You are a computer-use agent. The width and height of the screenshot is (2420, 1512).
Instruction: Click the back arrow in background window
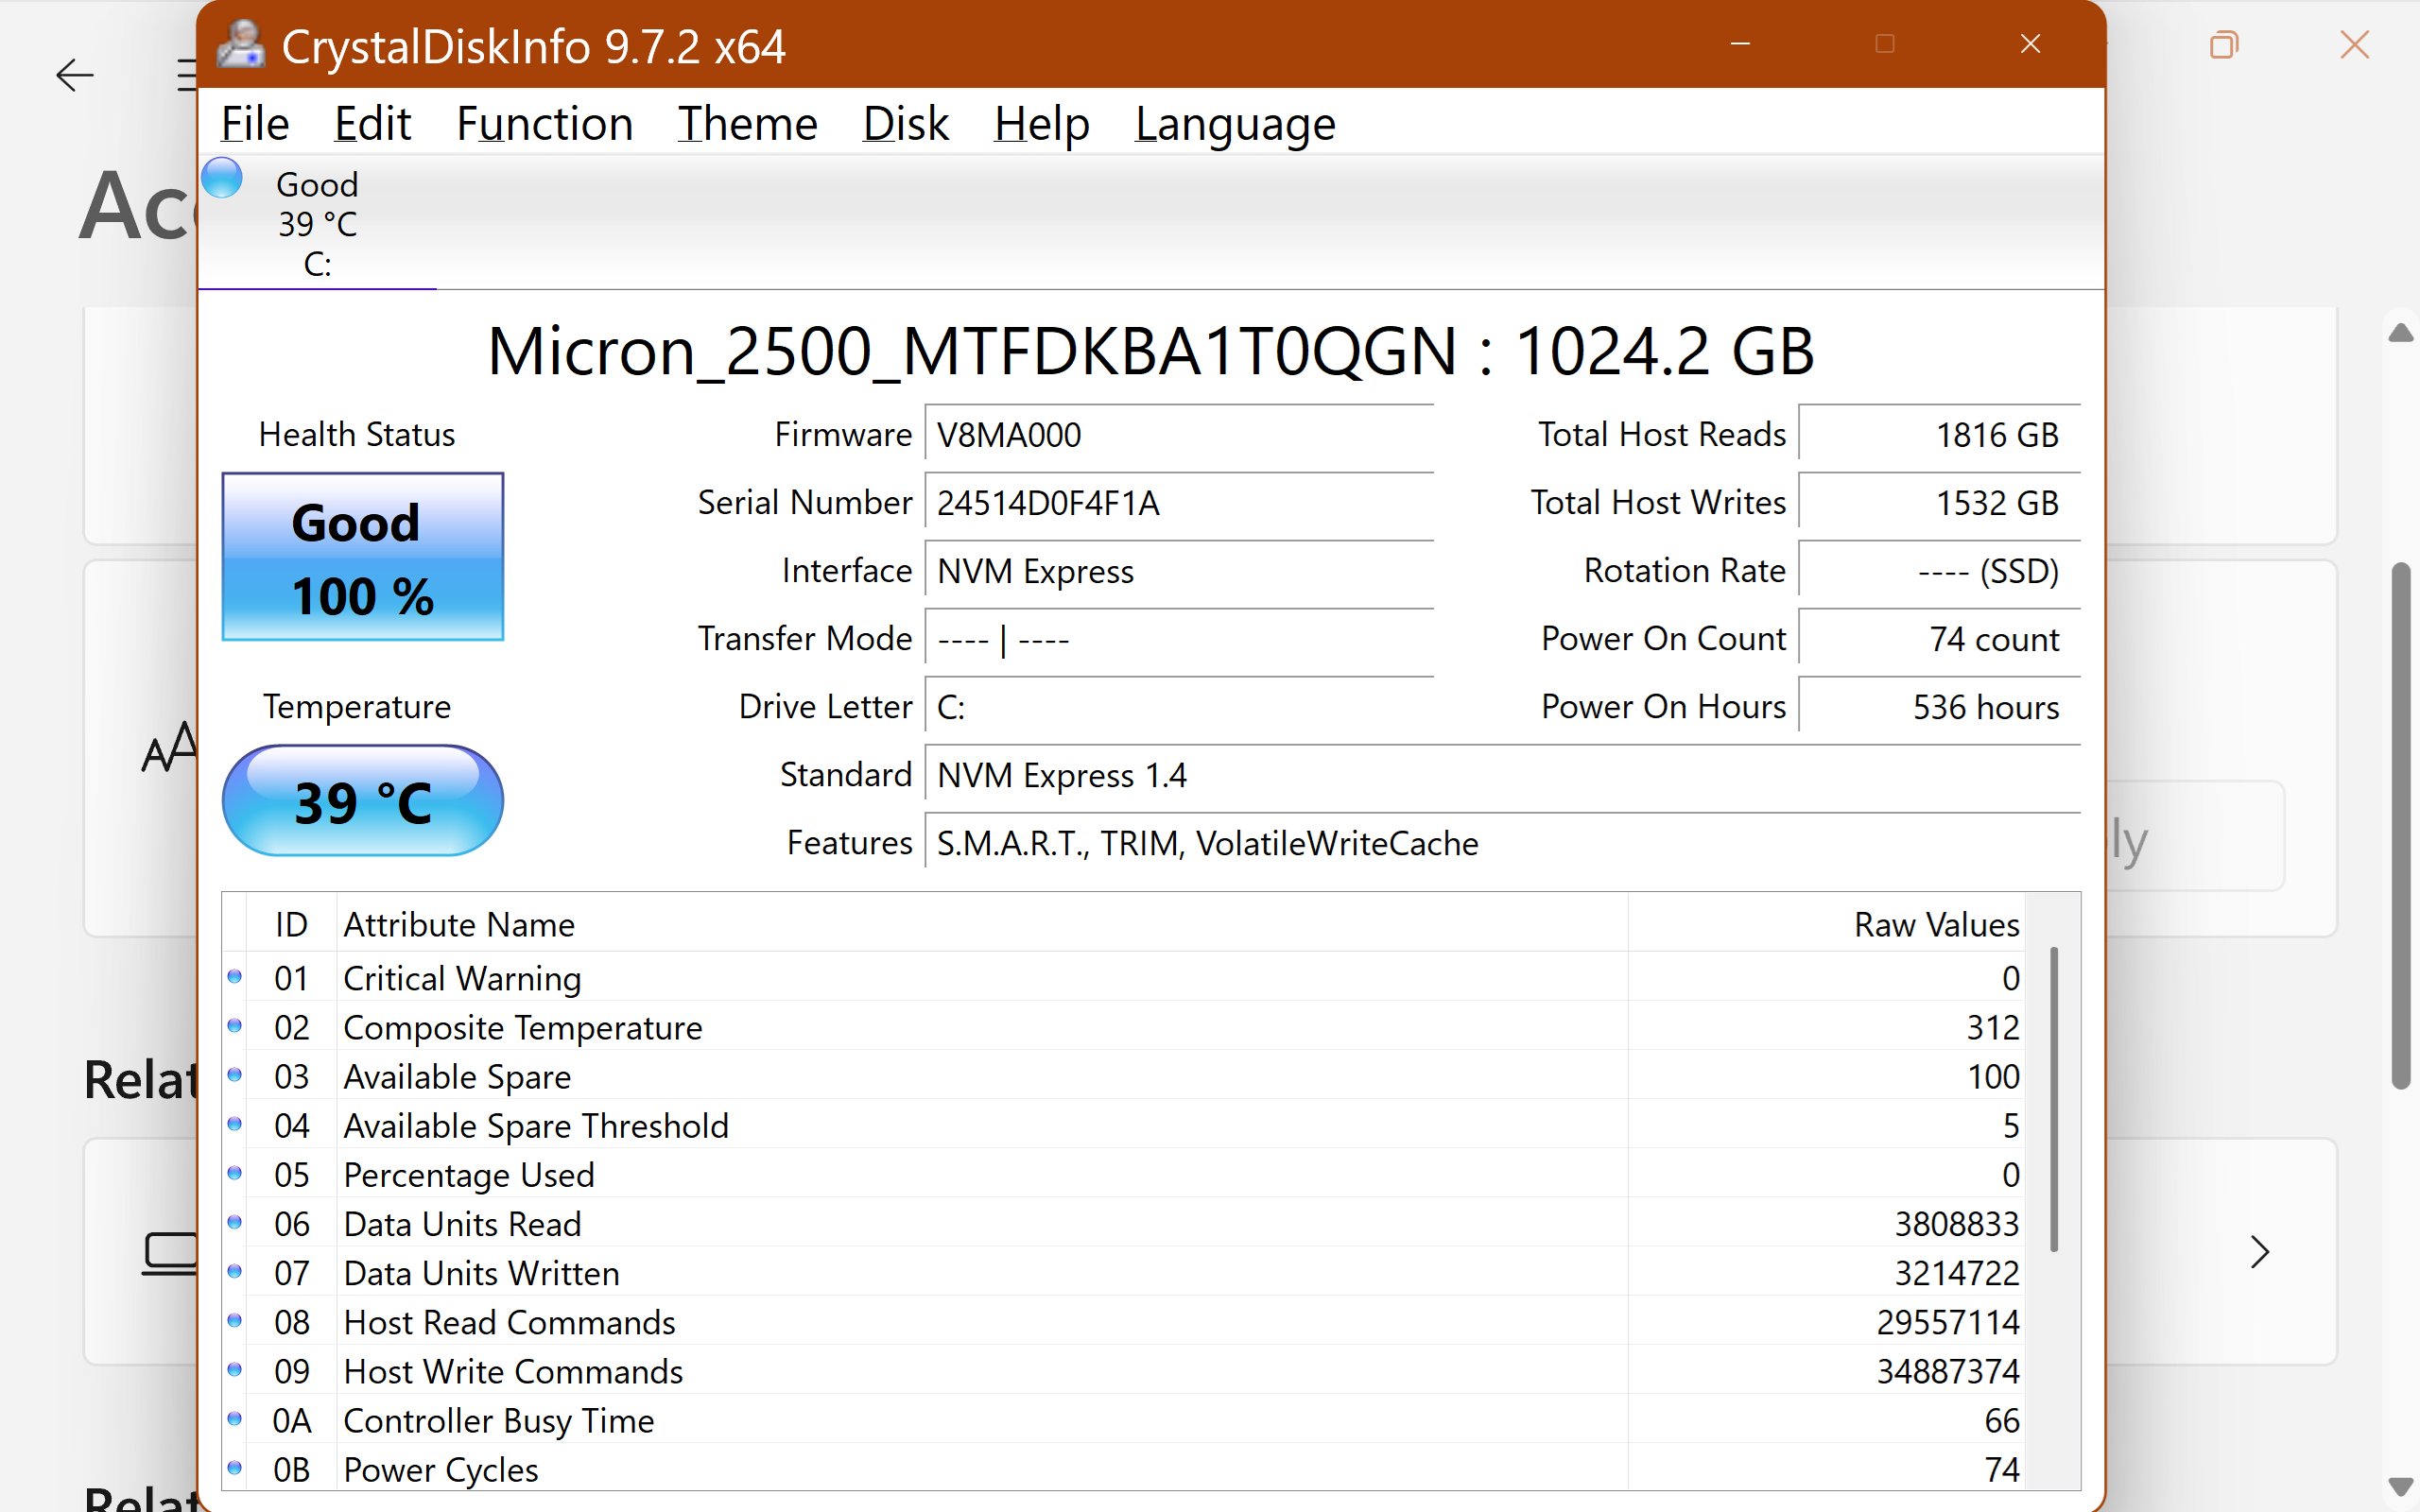tap(74, 75)
